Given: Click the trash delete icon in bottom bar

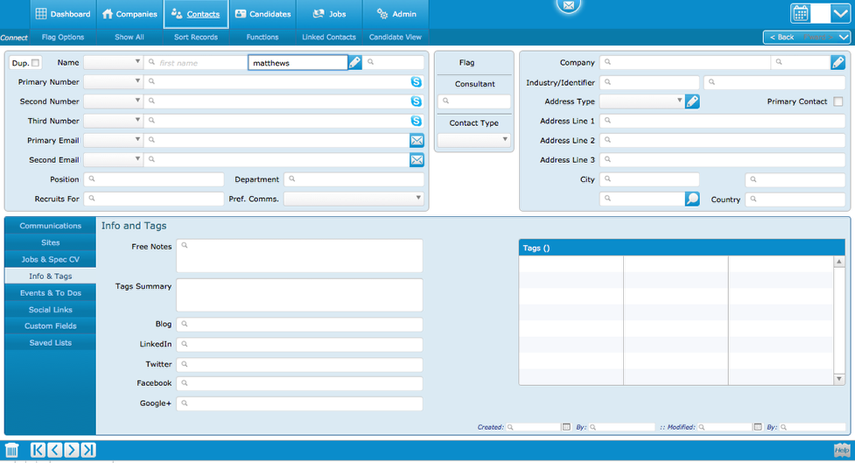Looking at the screenshot, I should (12, 450).
